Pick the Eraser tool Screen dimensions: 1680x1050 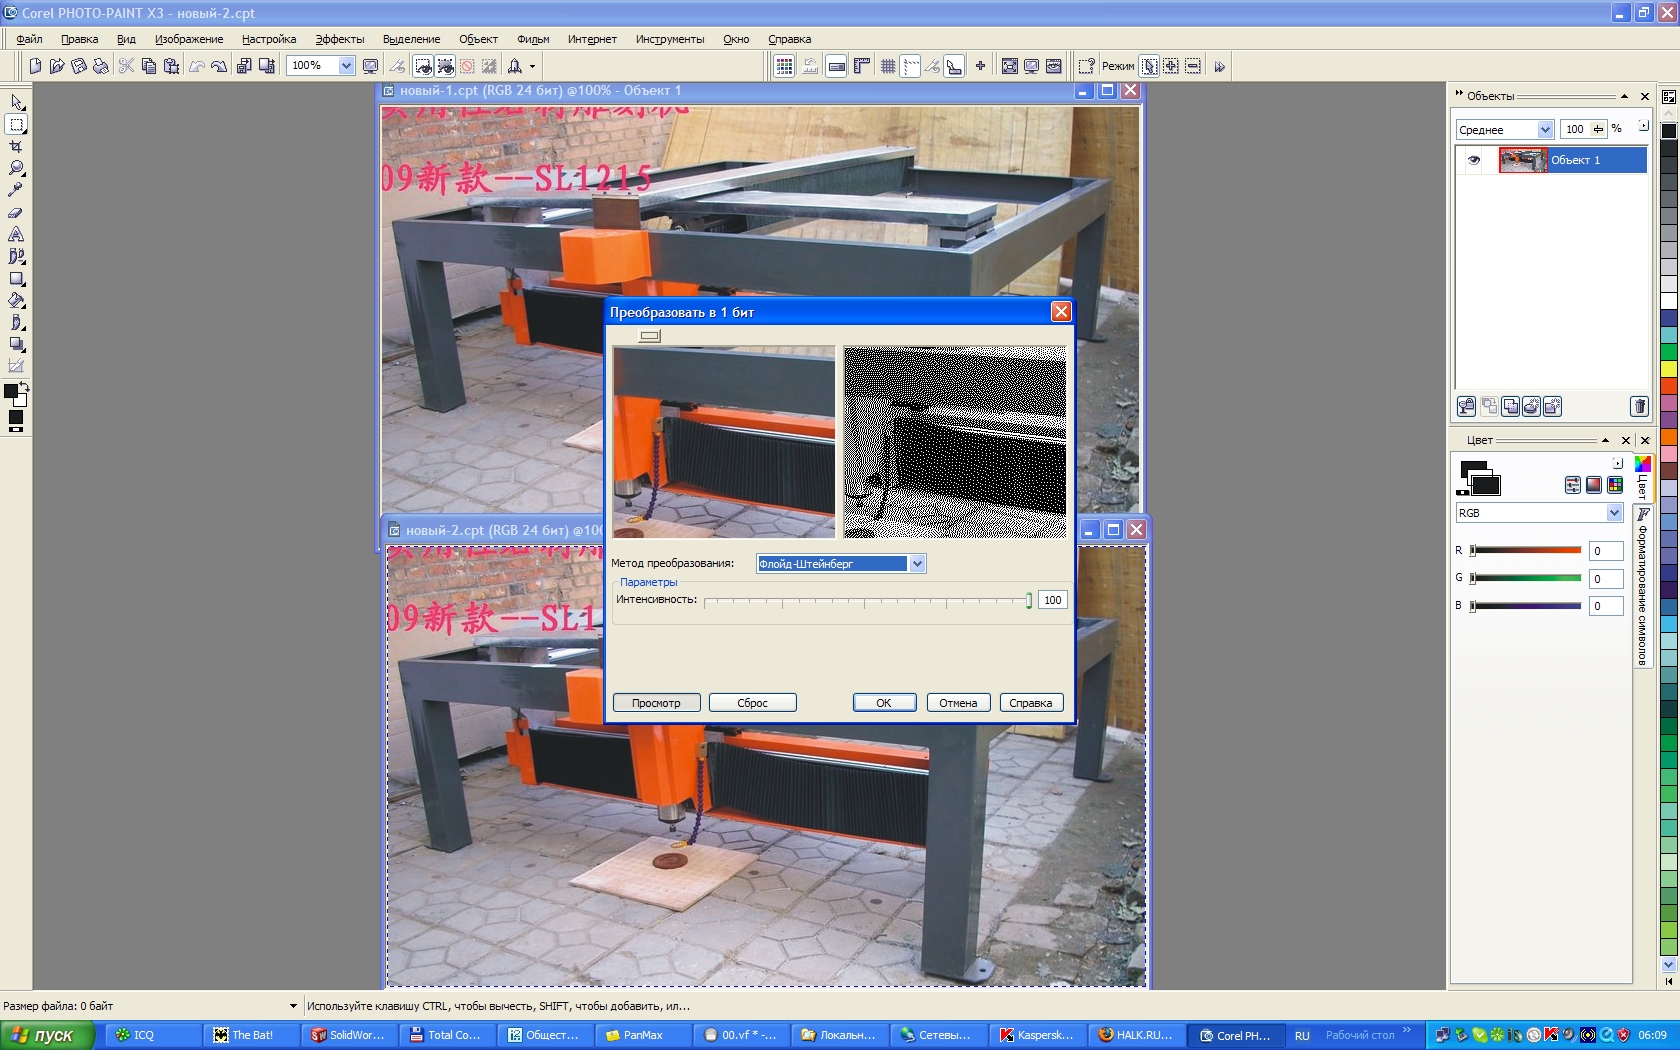[16, 212]
